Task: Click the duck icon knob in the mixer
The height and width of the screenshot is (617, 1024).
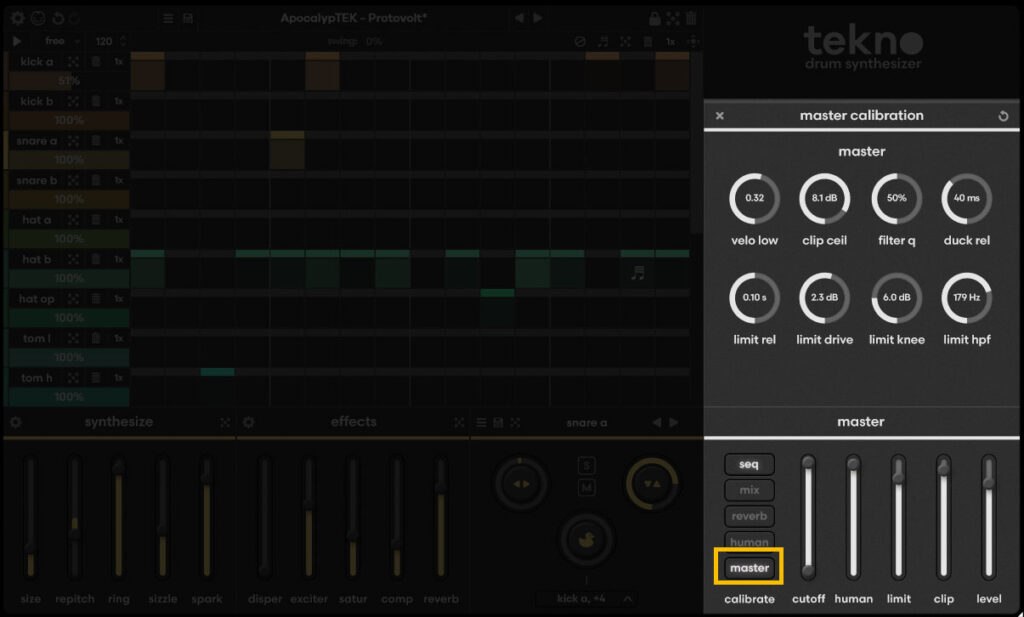Action: 585,540
